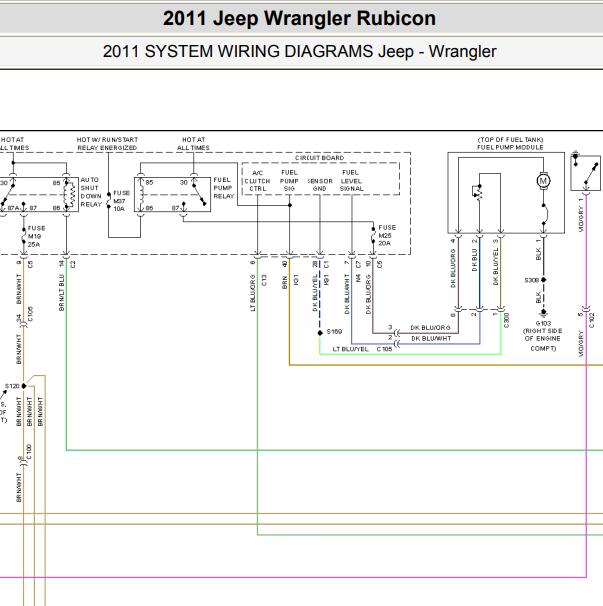Click the S308 splice label
Viewport: 603px width, 606px height.
click(x=531, y=280)
